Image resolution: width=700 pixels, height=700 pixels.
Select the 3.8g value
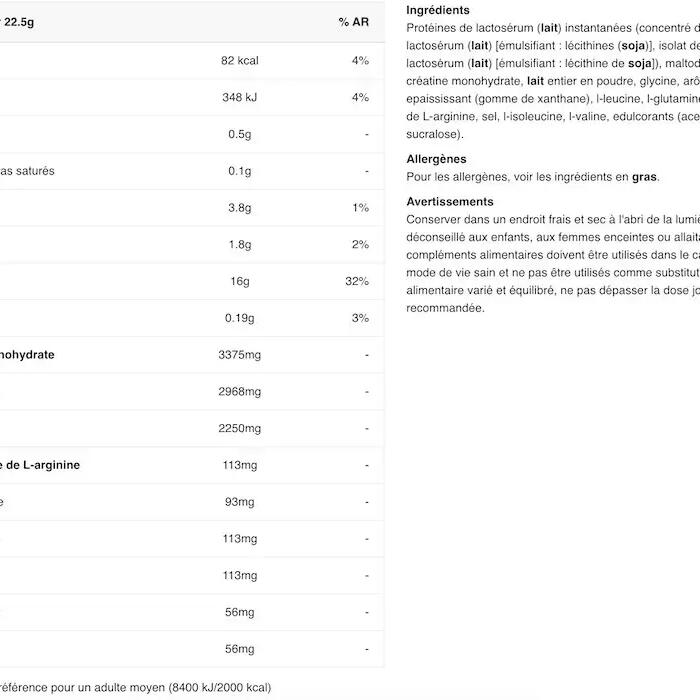tap(240, 208)
